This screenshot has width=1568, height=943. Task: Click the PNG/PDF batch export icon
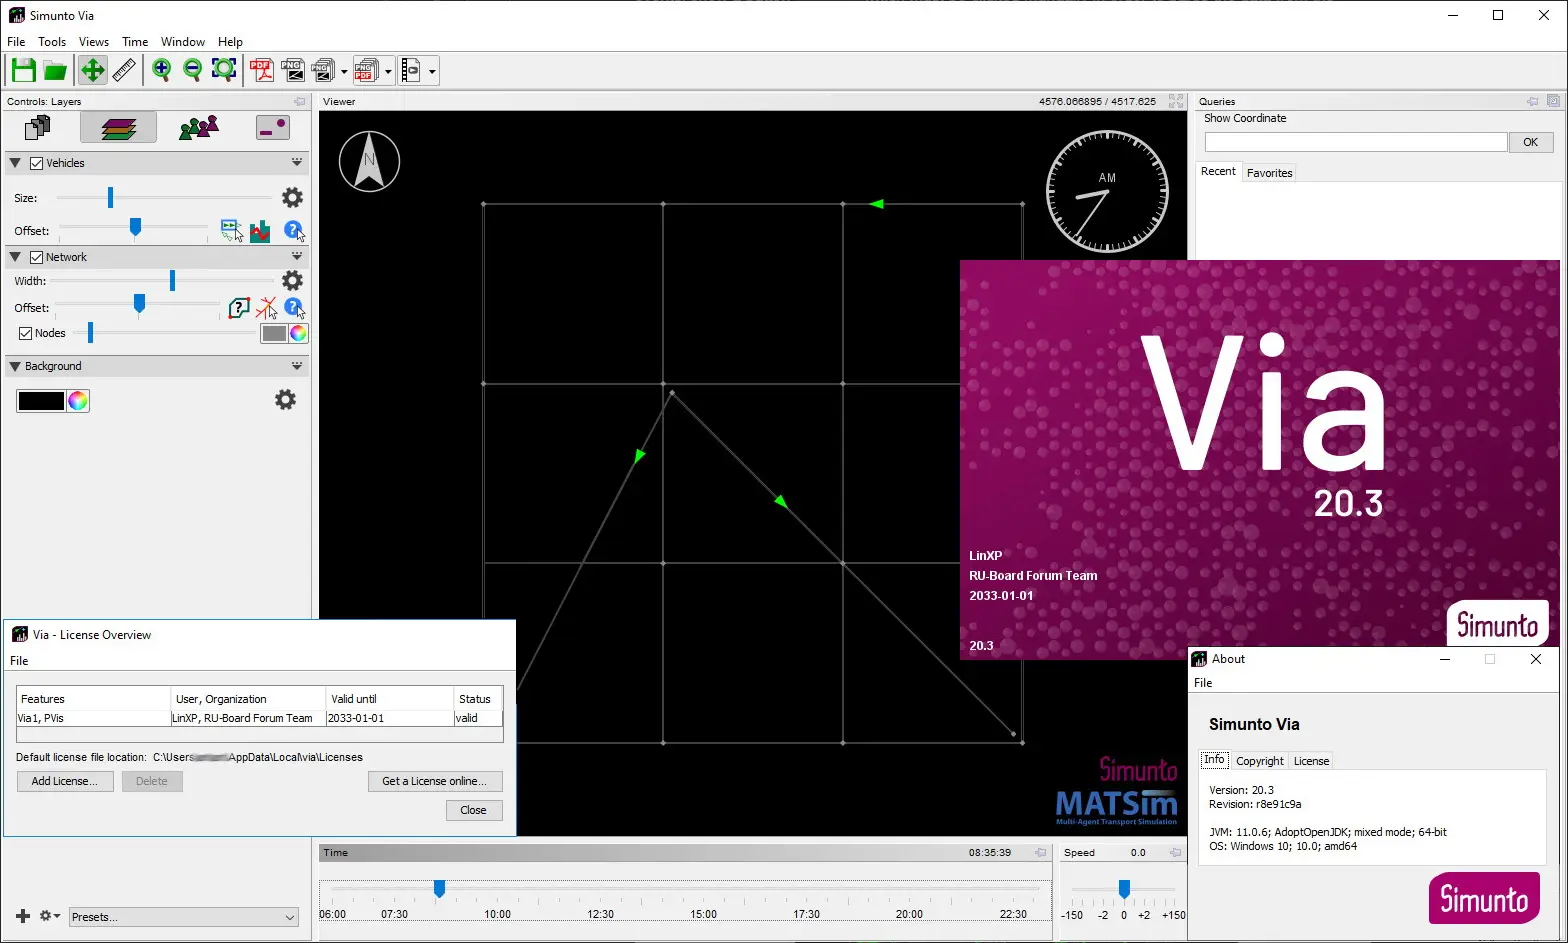pyautogui.click(x=365, y=70)
